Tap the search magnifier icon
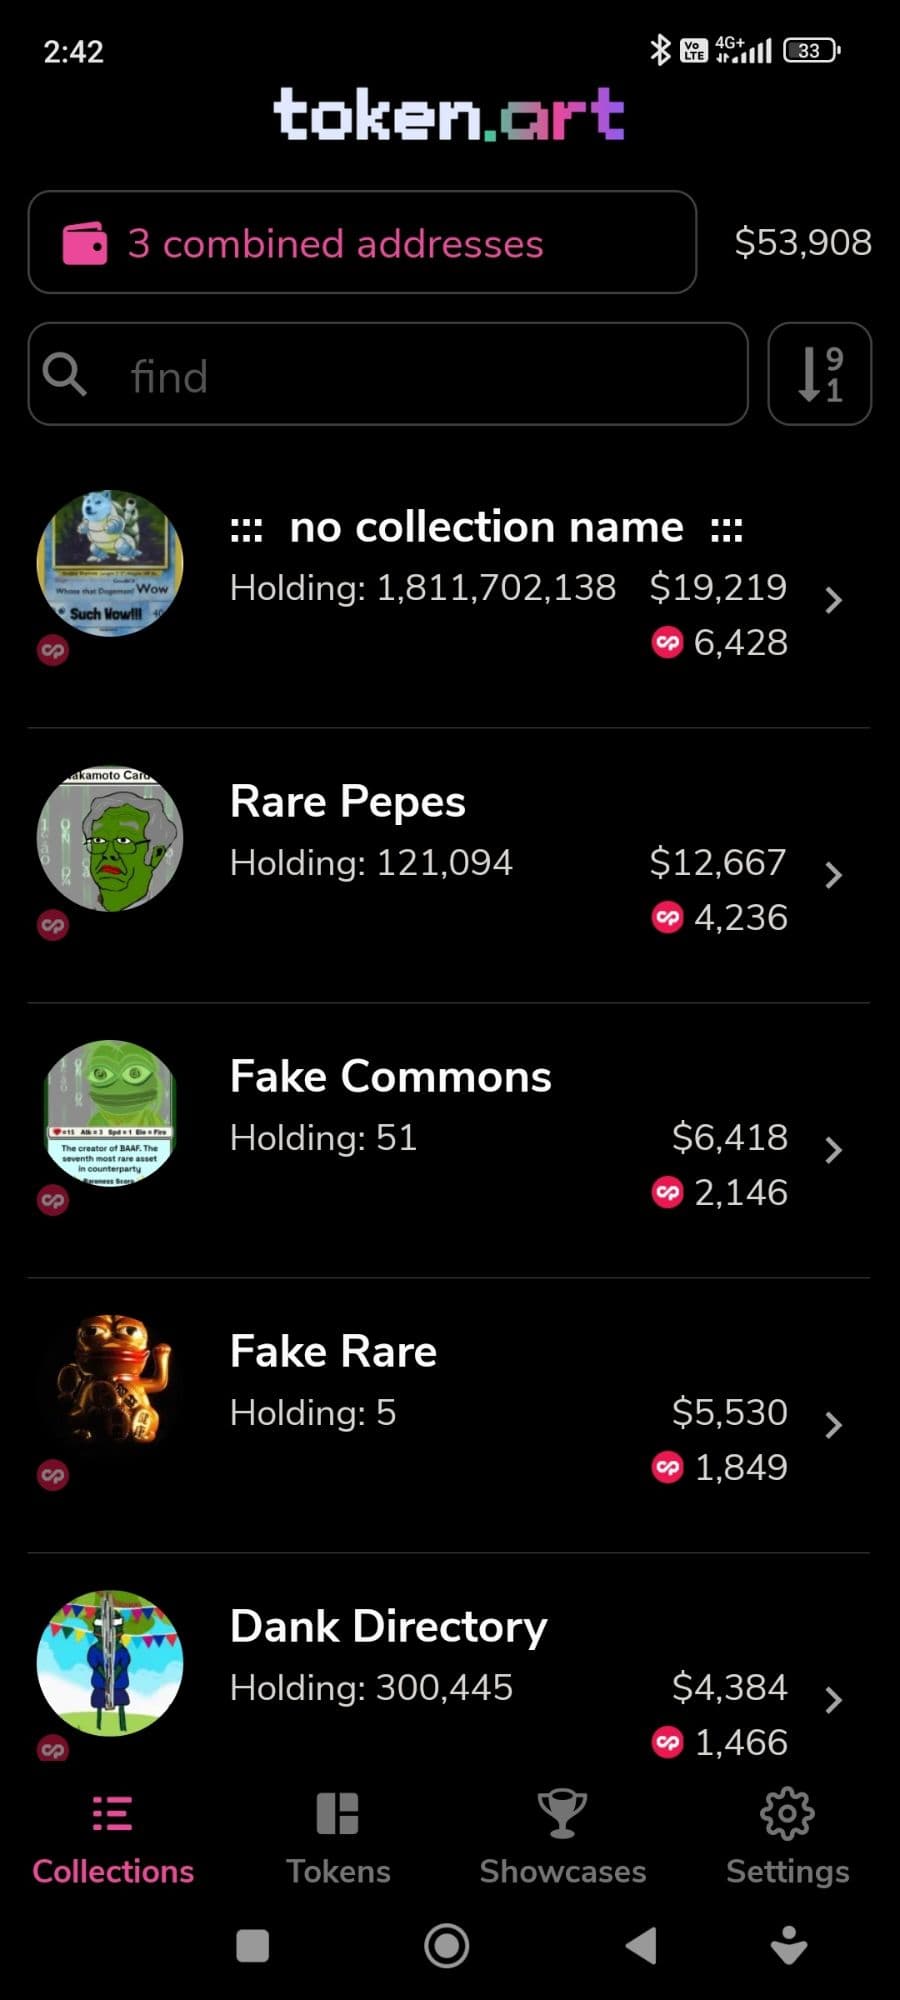900x2000 pixels. (65, 375)
